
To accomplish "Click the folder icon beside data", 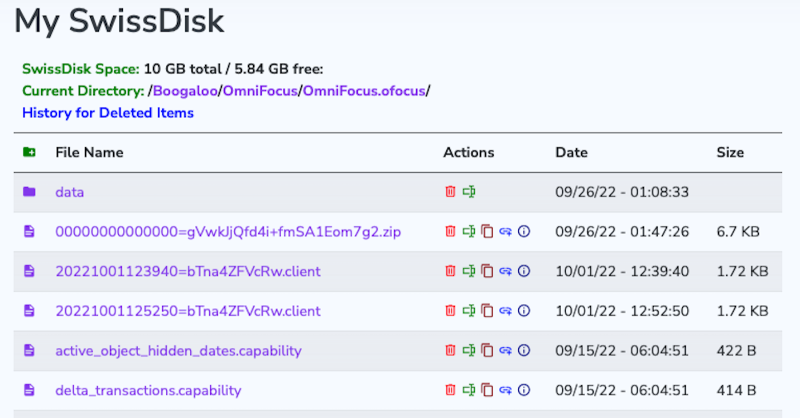I will [29, 192].
